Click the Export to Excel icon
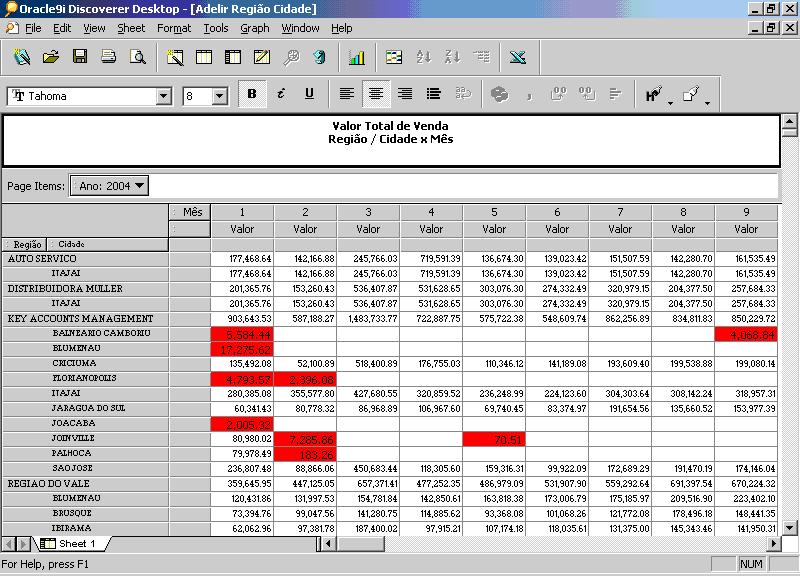 [517, 58]
